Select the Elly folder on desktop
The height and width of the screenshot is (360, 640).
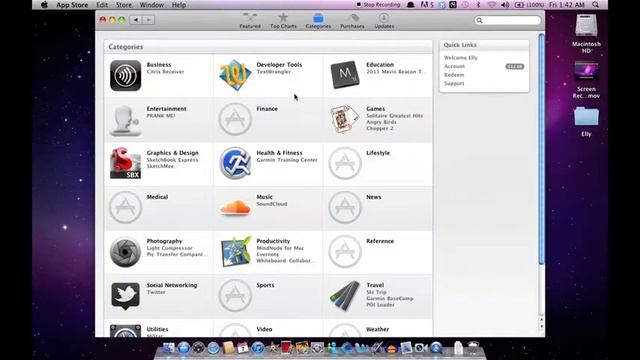[x=587, y=121]
